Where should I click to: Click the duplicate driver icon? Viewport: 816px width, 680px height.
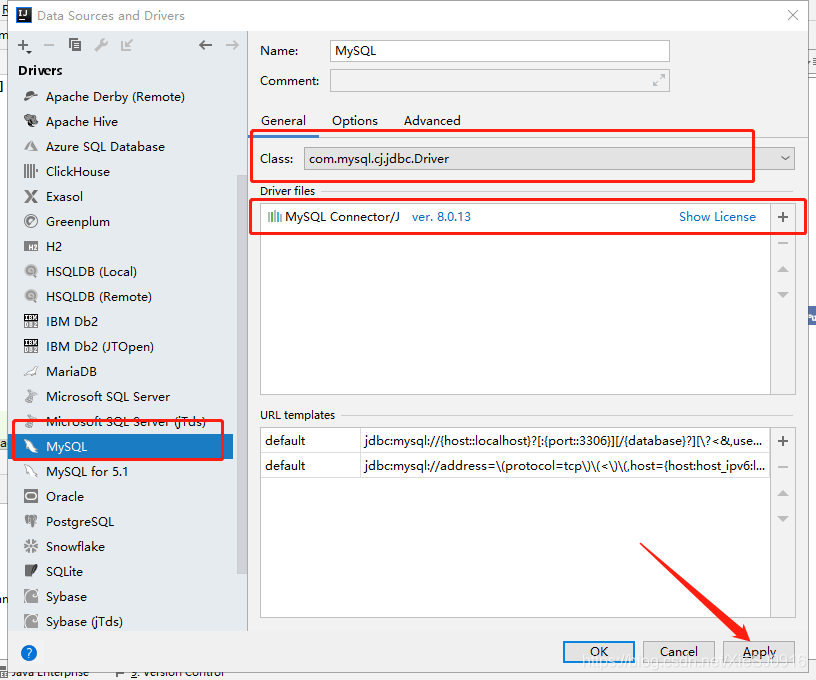(x=75, y=45)
